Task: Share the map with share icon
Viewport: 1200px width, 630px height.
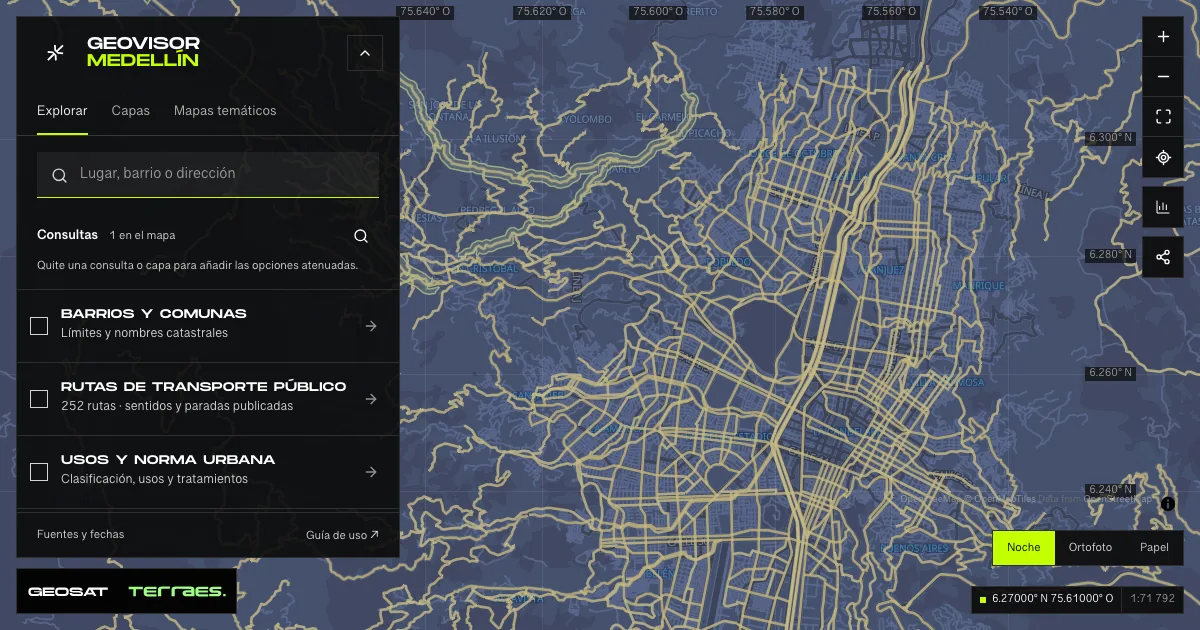Action: pos(1163,257)
